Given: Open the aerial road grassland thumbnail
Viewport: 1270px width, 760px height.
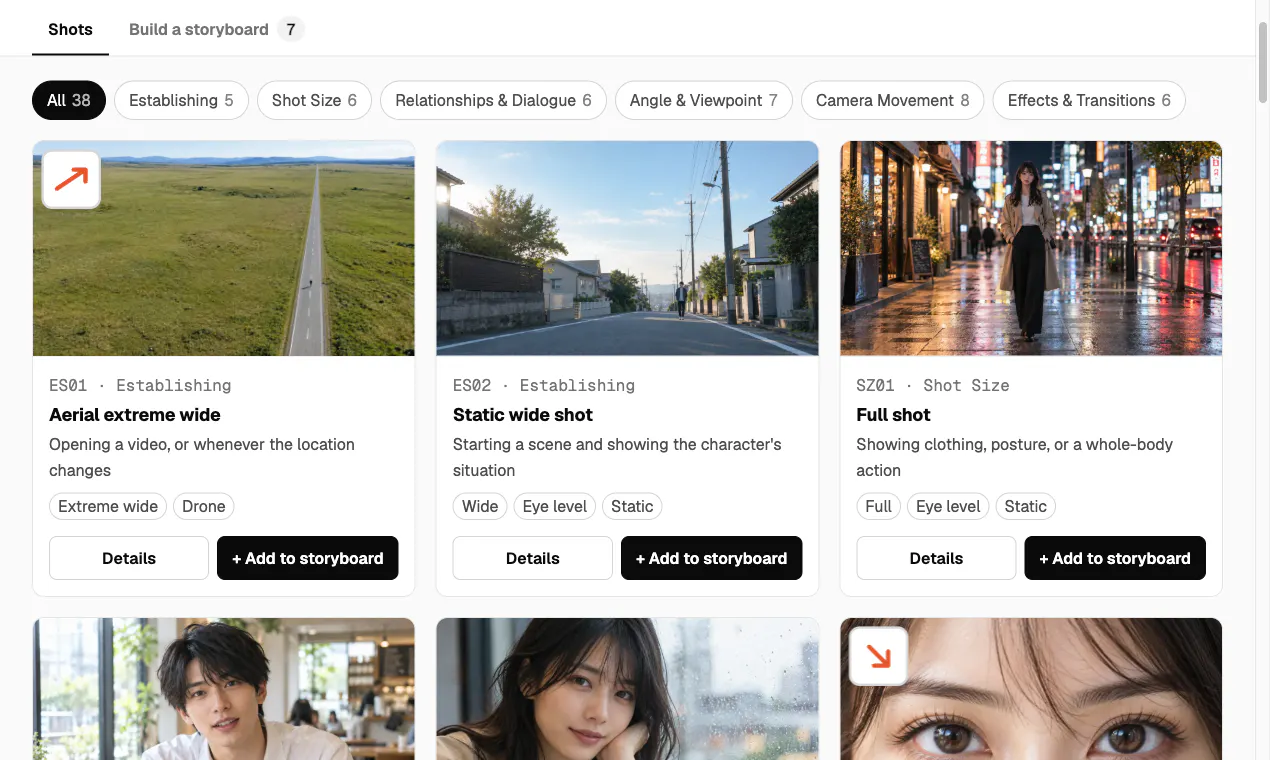Looking at the screenshot, I should 224,248.
